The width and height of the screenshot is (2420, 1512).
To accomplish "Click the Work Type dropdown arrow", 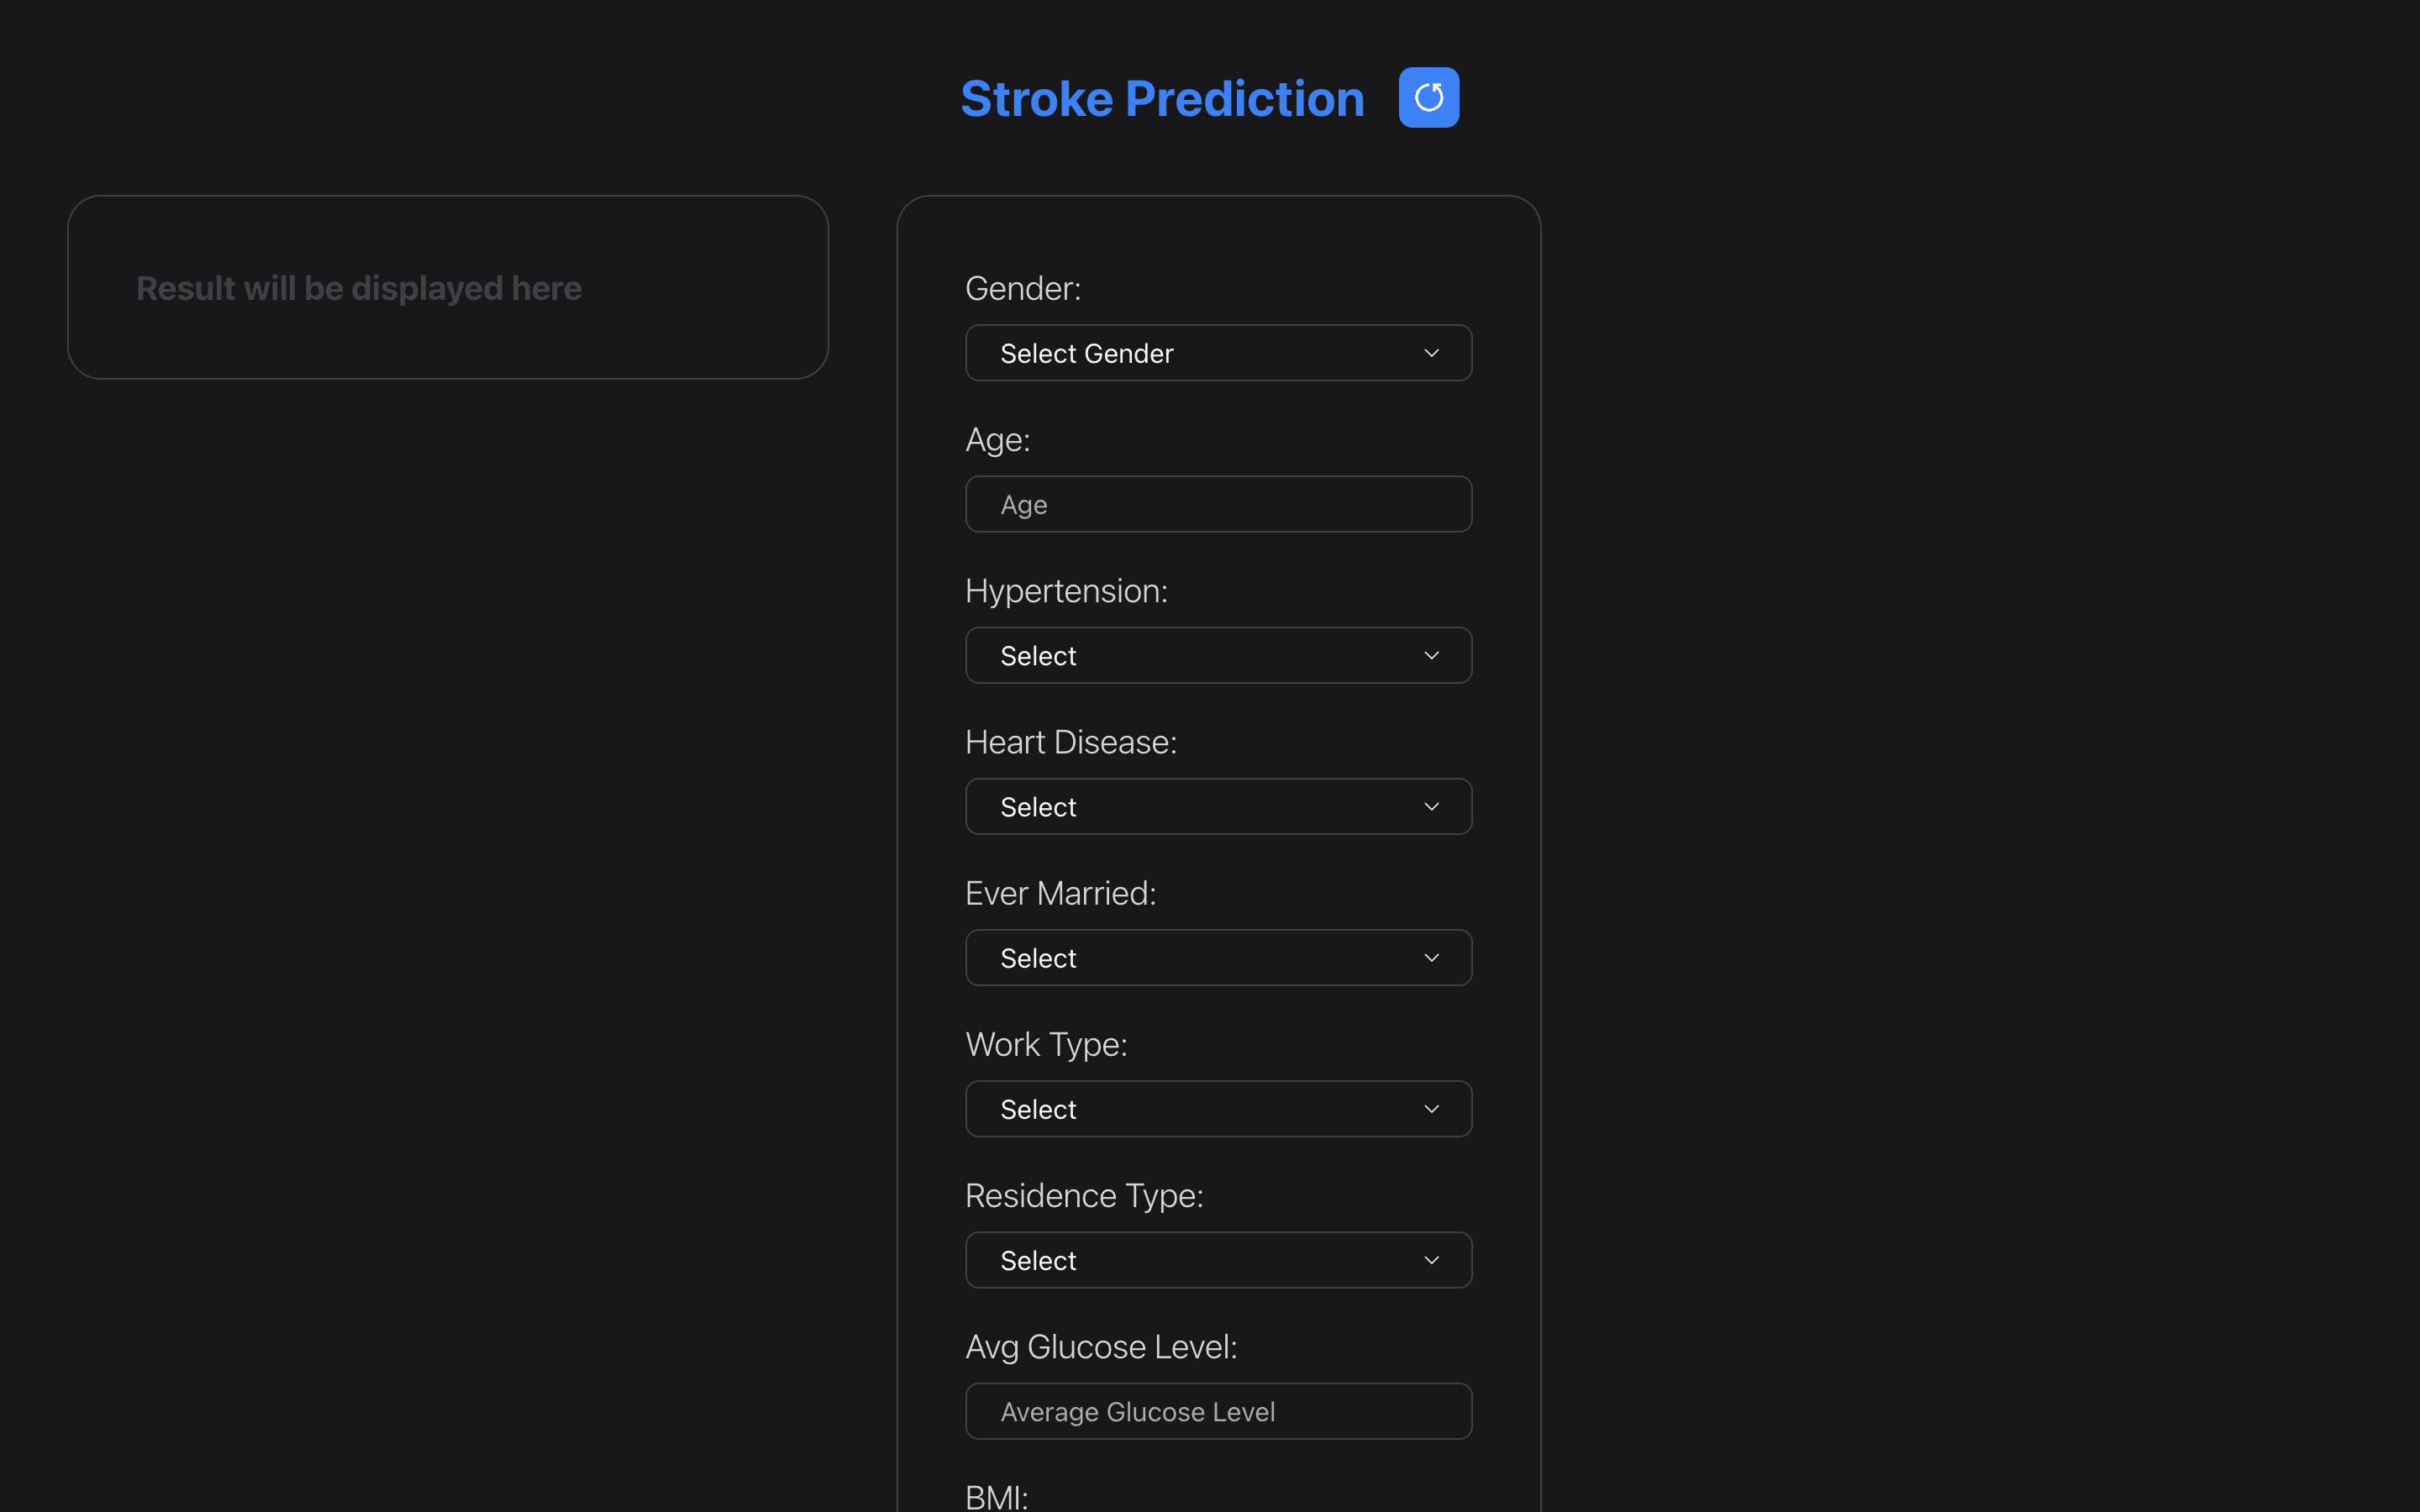I will [1431, 1109].
